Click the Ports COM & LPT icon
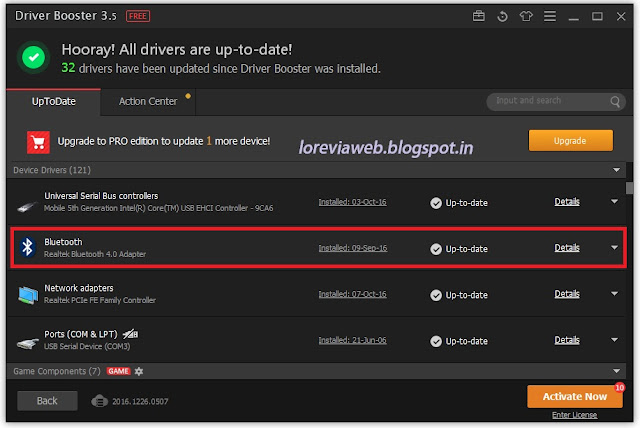This screenshot has width=640, height=428. tap(27, 343)
